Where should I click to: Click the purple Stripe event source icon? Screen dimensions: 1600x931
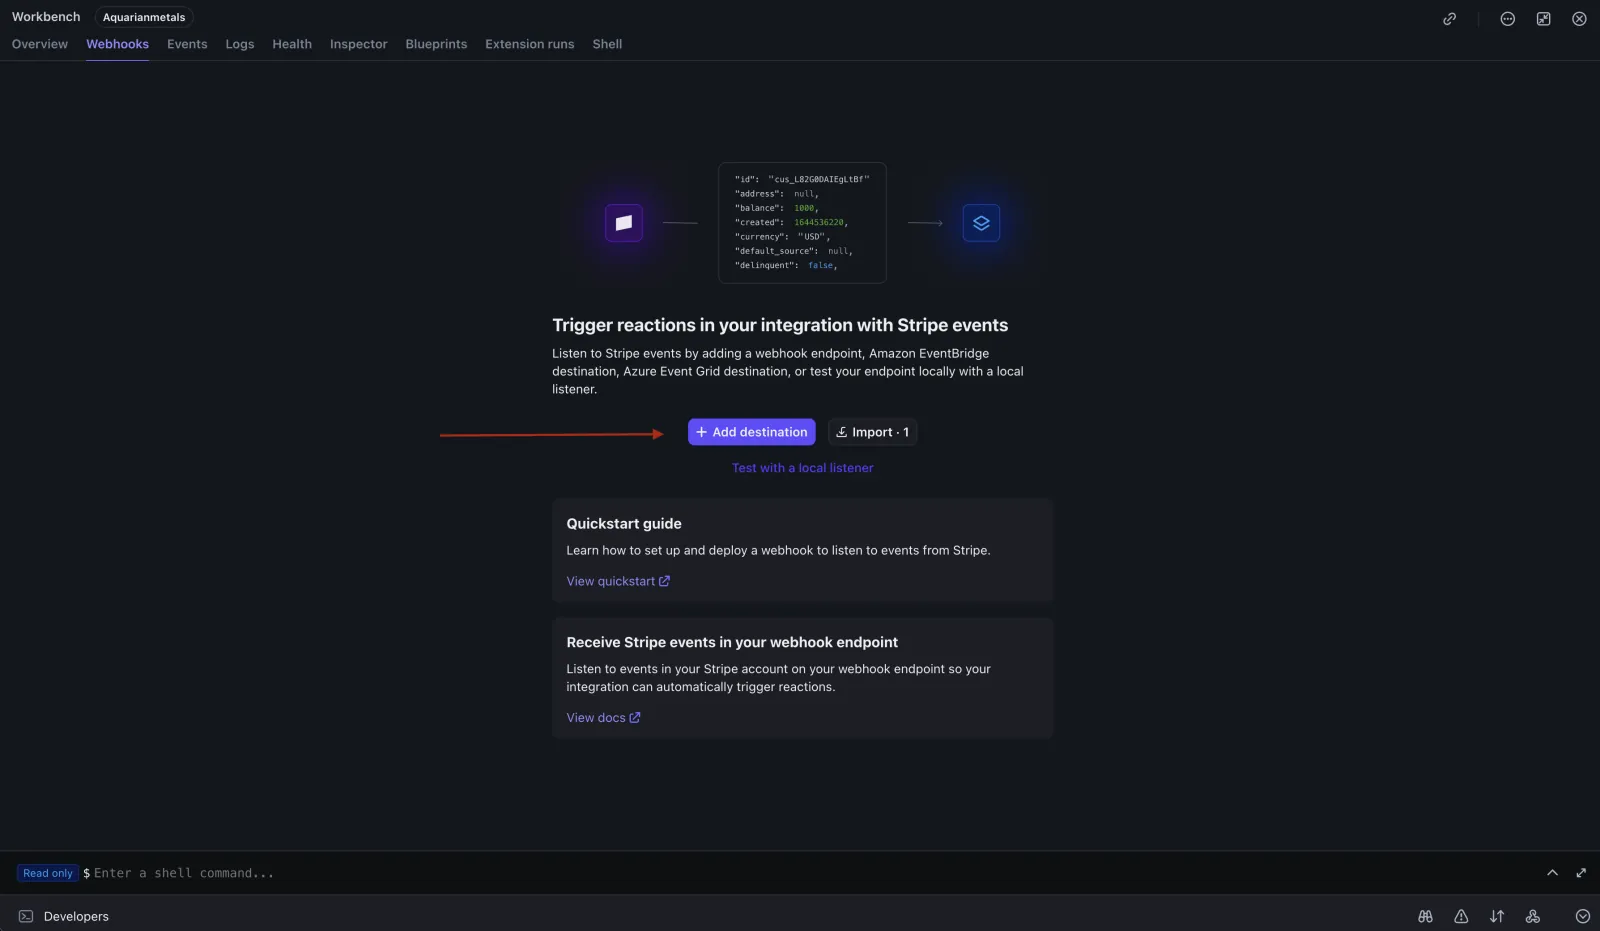[624, 223]
